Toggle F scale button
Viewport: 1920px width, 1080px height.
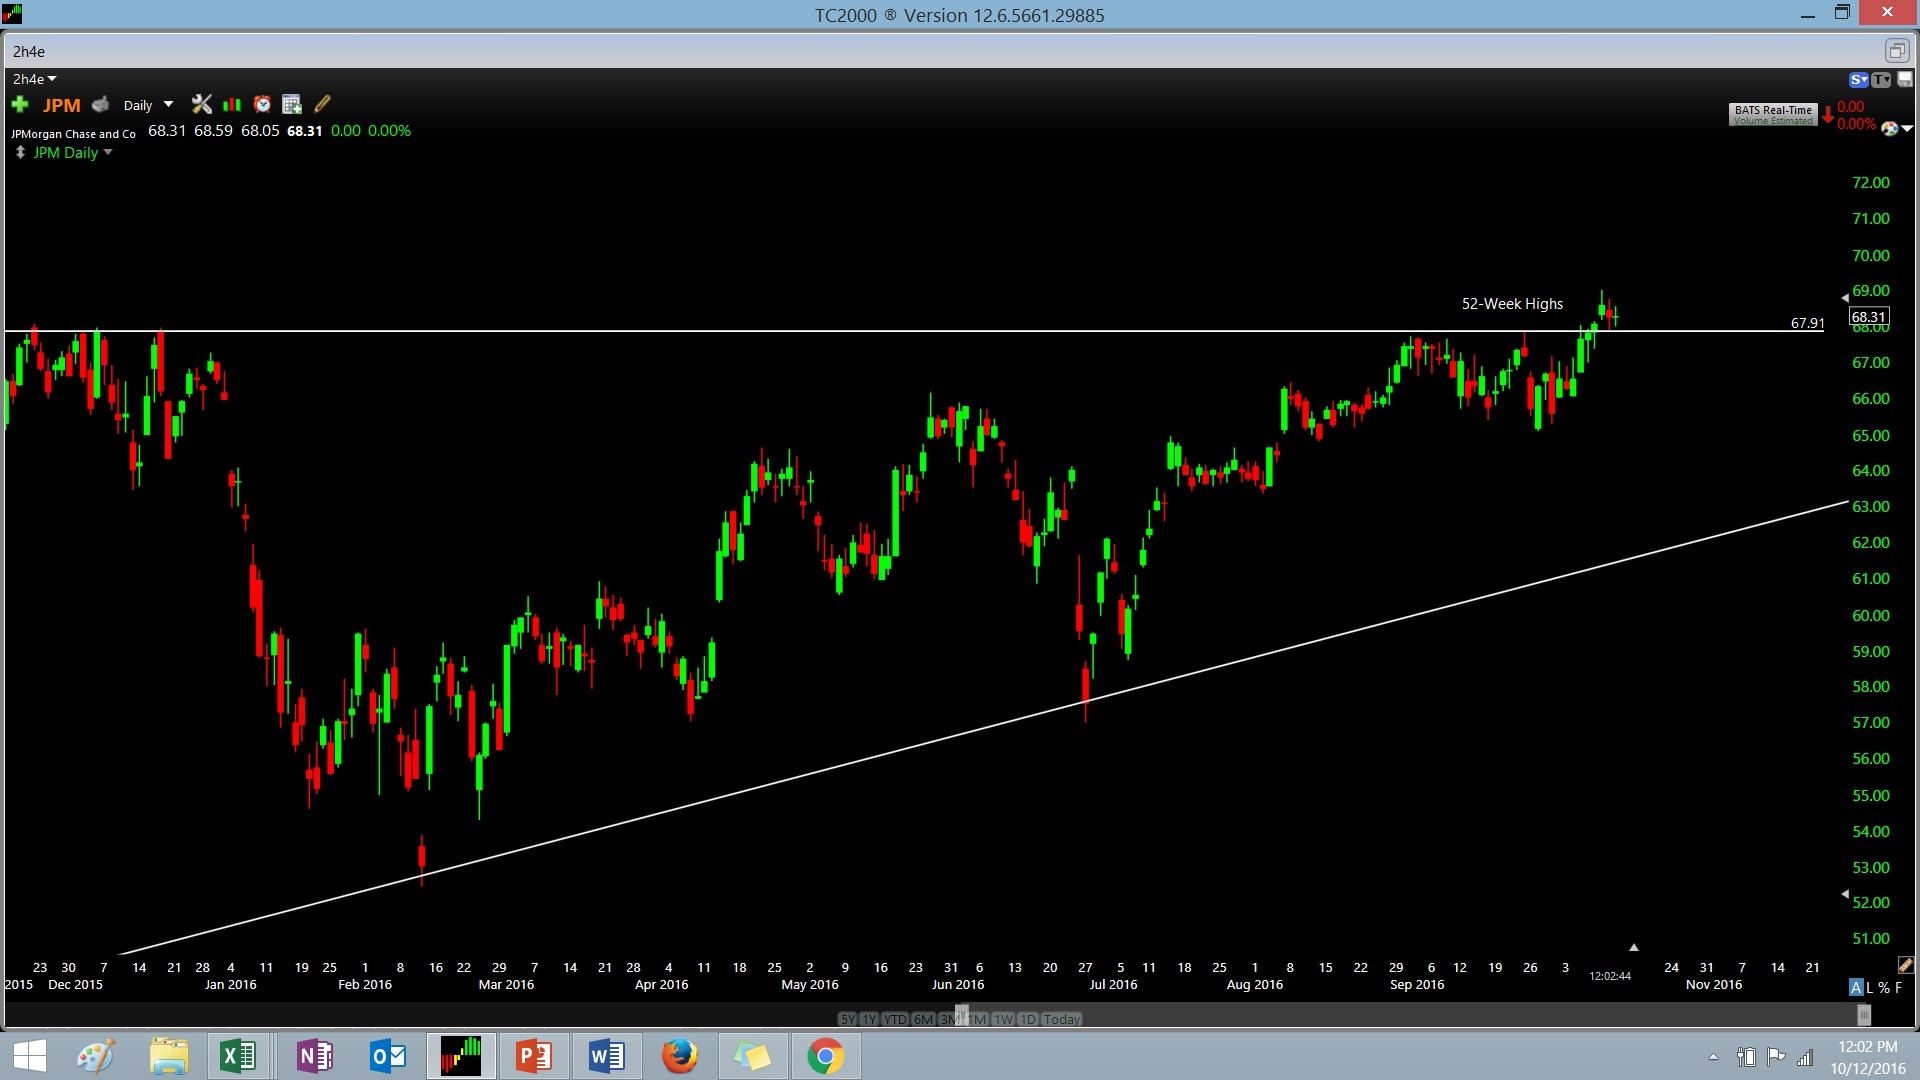[x=1899, y=987]
